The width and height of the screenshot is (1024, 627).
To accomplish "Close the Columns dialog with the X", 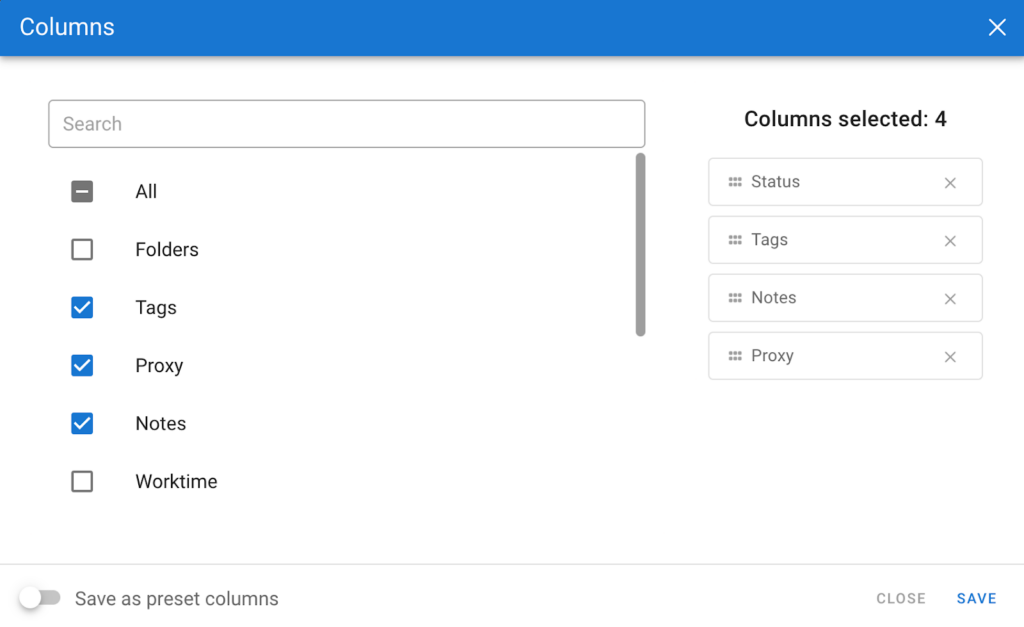I will point(996,28).
